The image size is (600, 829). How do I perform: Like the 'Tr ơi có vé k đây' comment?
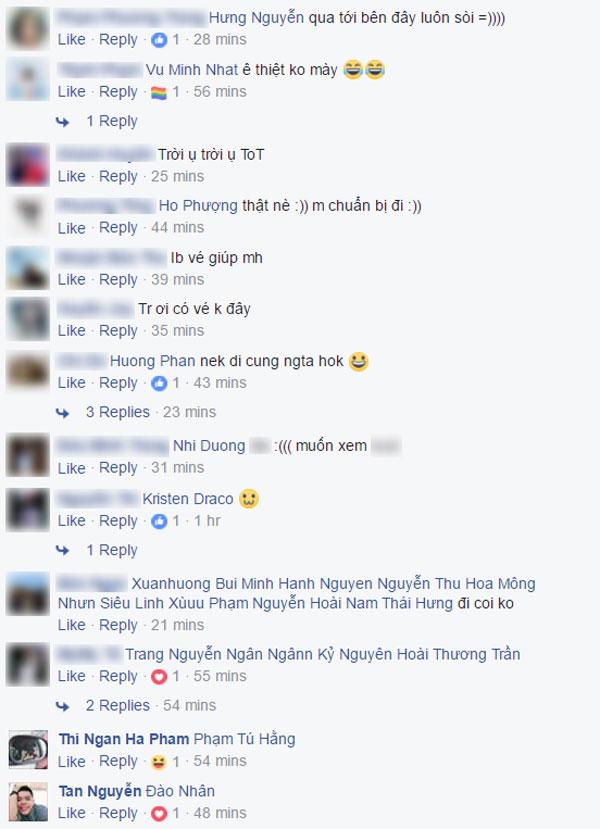point(71,330)
